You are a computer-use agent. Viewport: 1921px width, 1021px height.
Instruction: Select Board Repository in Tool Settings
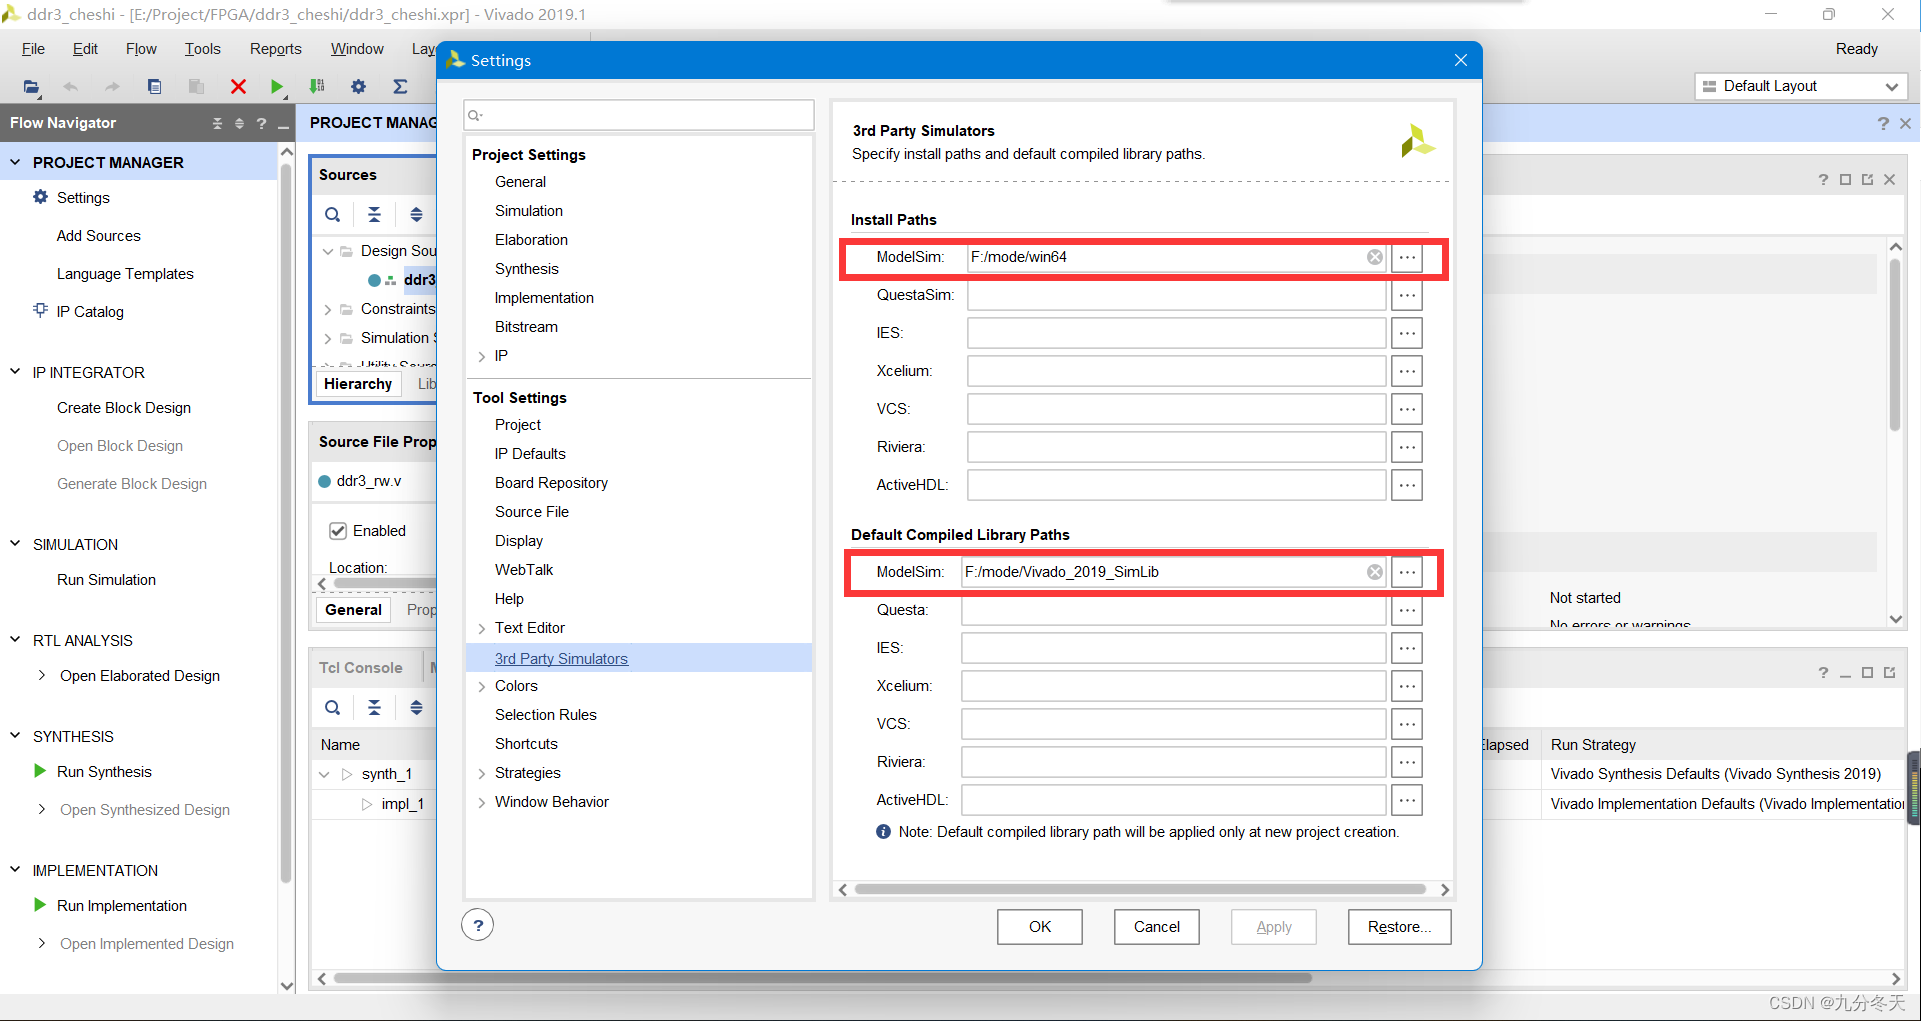point(551,483)
